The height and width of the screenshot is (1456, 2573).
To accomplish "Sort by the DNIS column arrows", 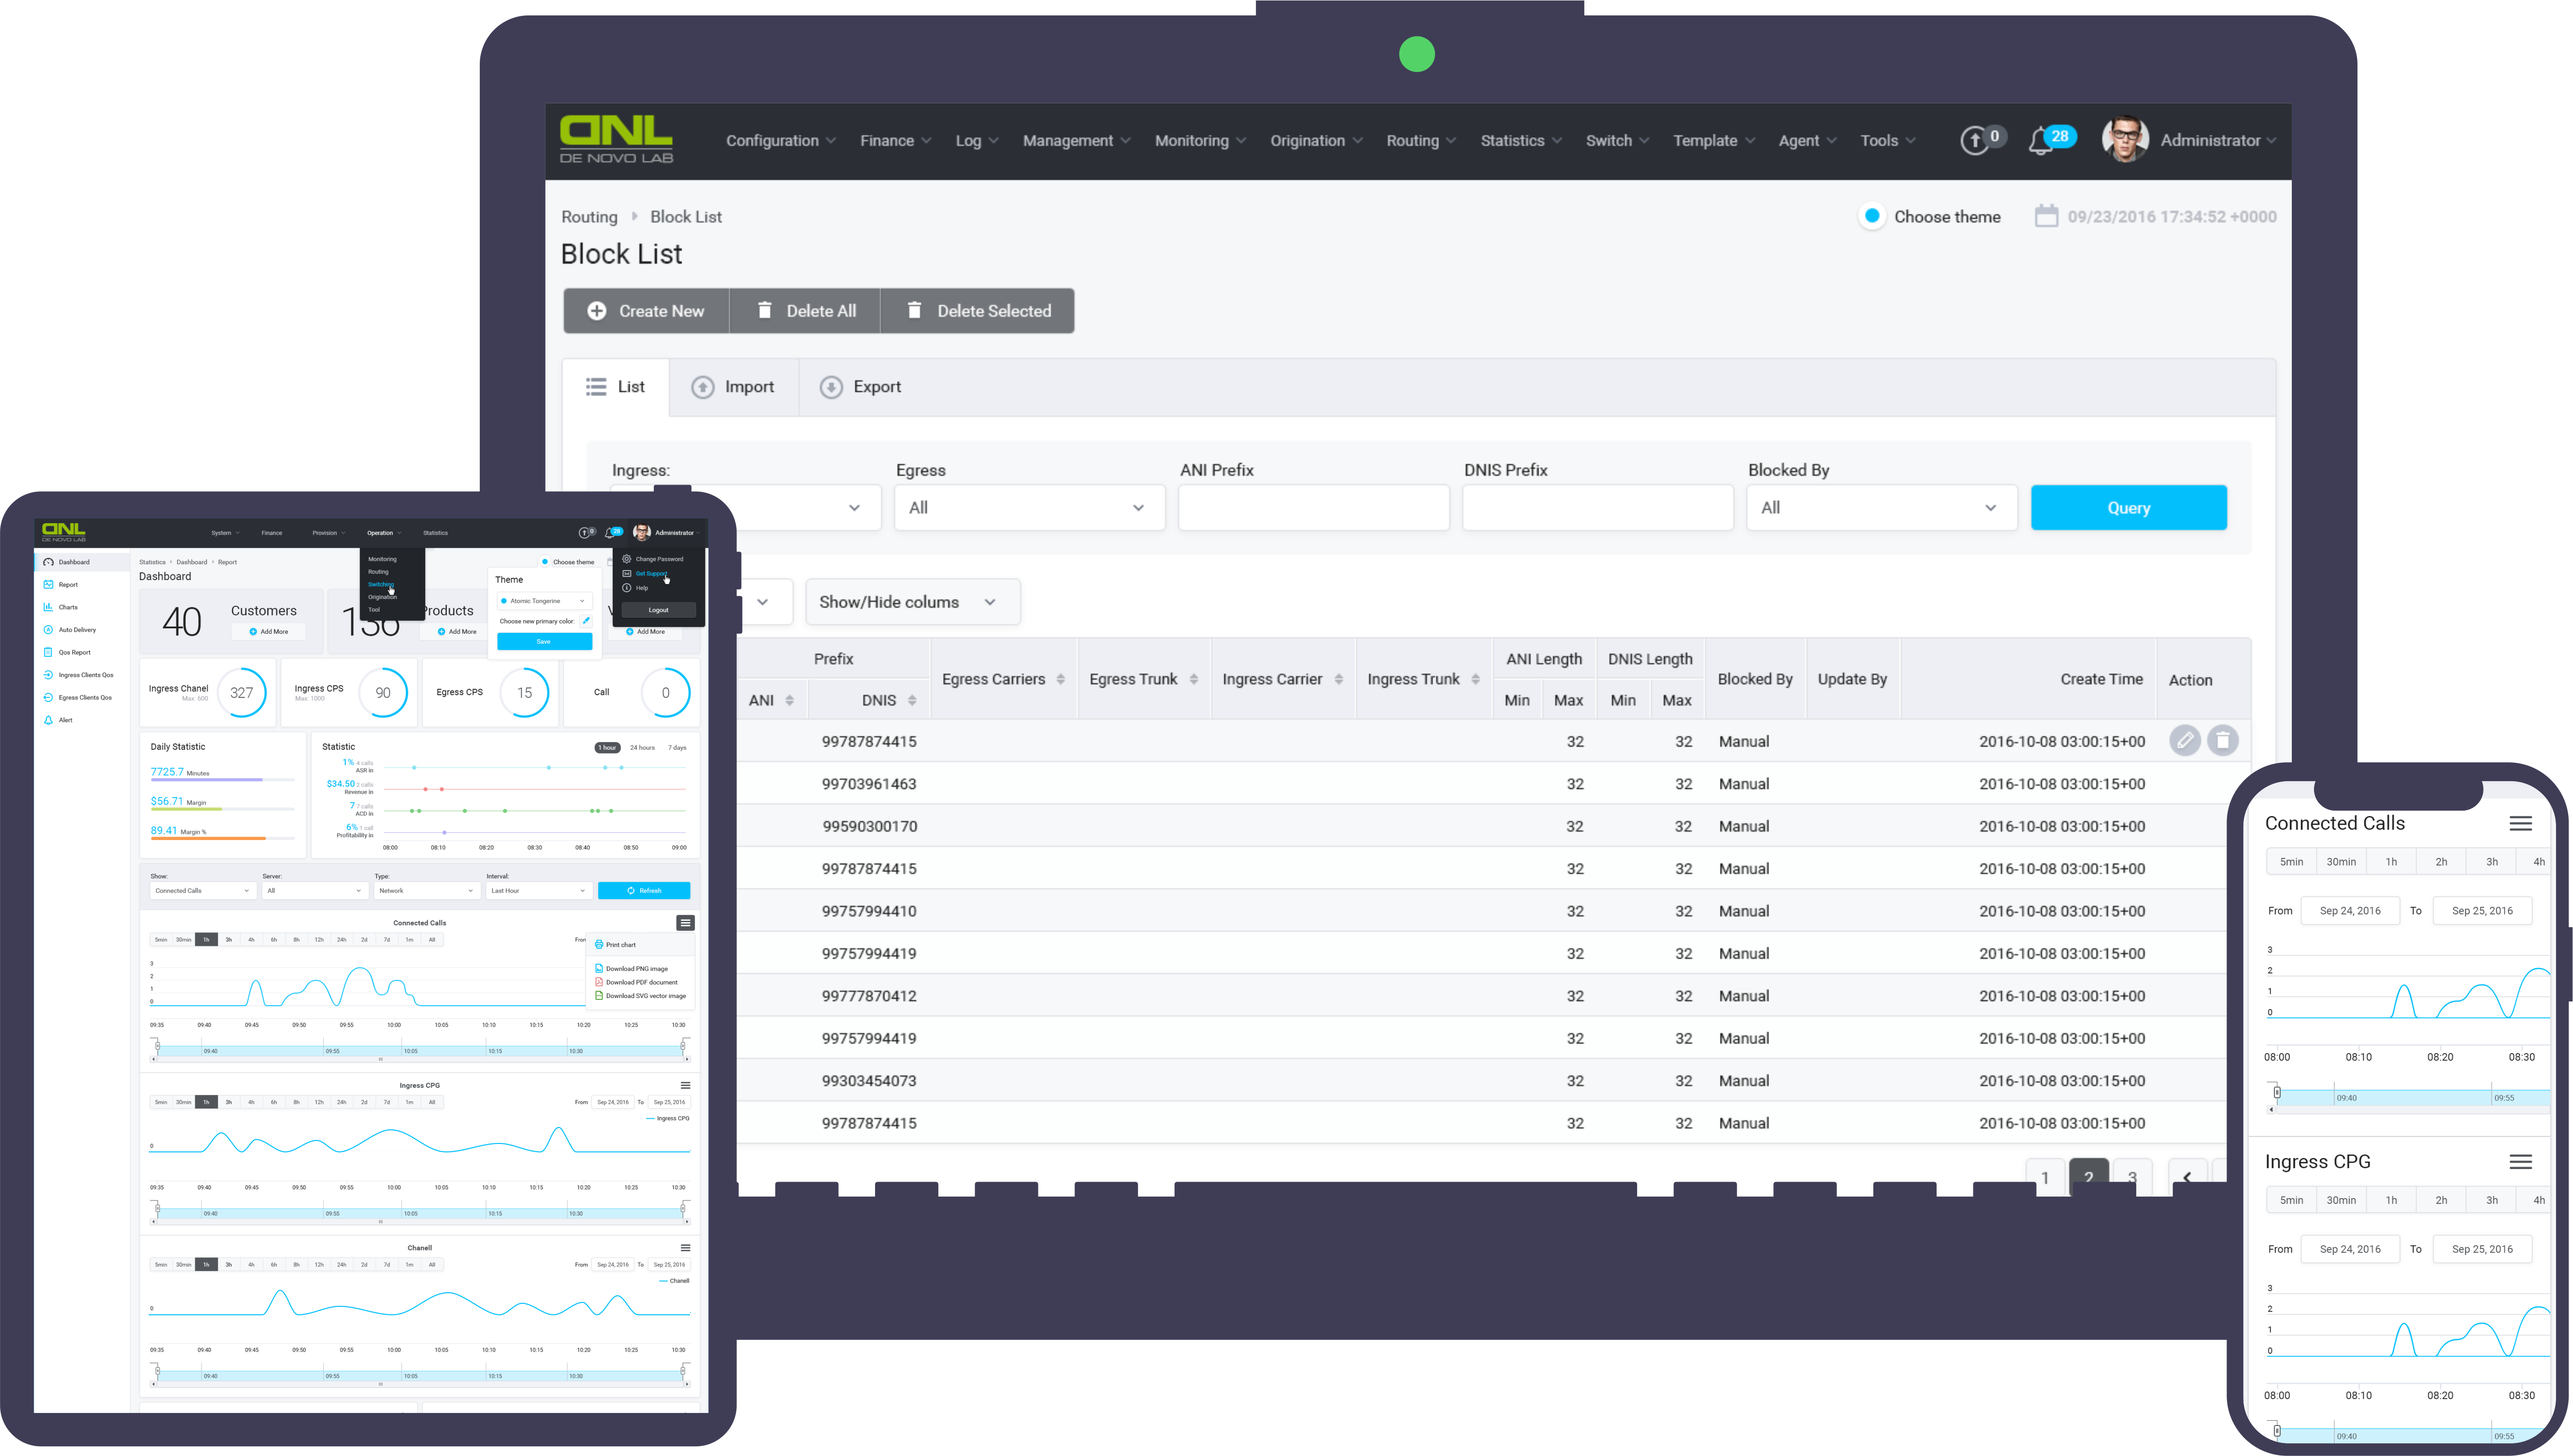I will click(x=912, y=700).
